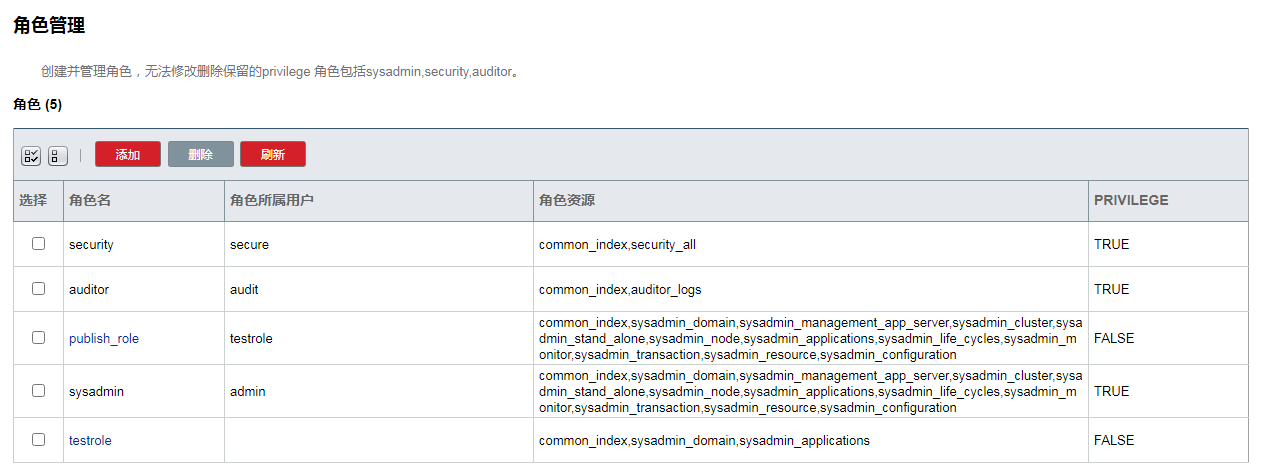This screenshot has width=1264, height=471.
Task: Click the 角色管理 page heading
Action: 49,27
